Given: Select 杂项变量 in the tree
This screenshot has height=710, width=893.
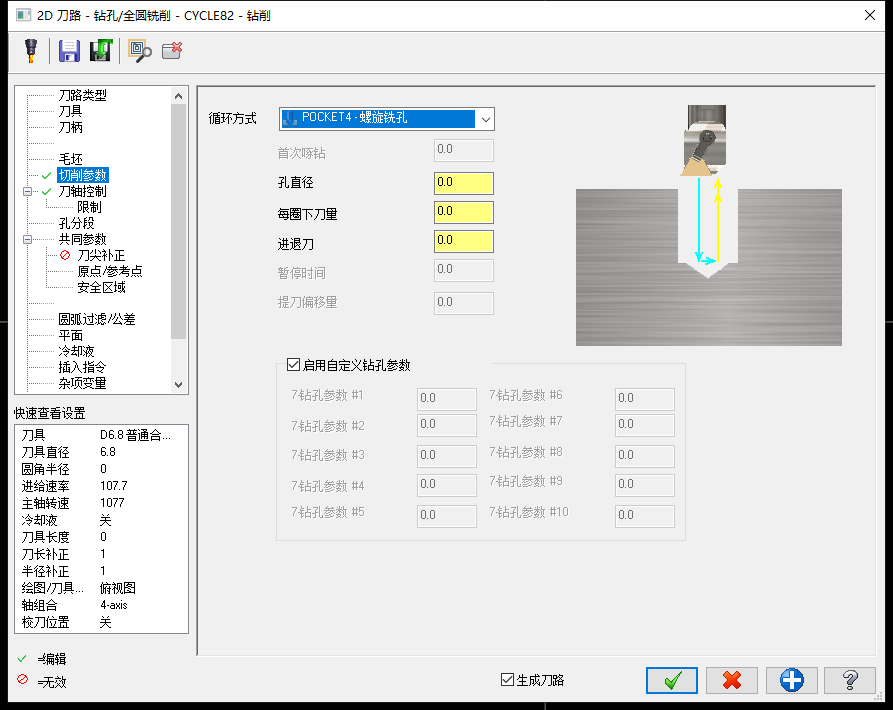Looking at the screenshot, I should click(x=82, y=383).
